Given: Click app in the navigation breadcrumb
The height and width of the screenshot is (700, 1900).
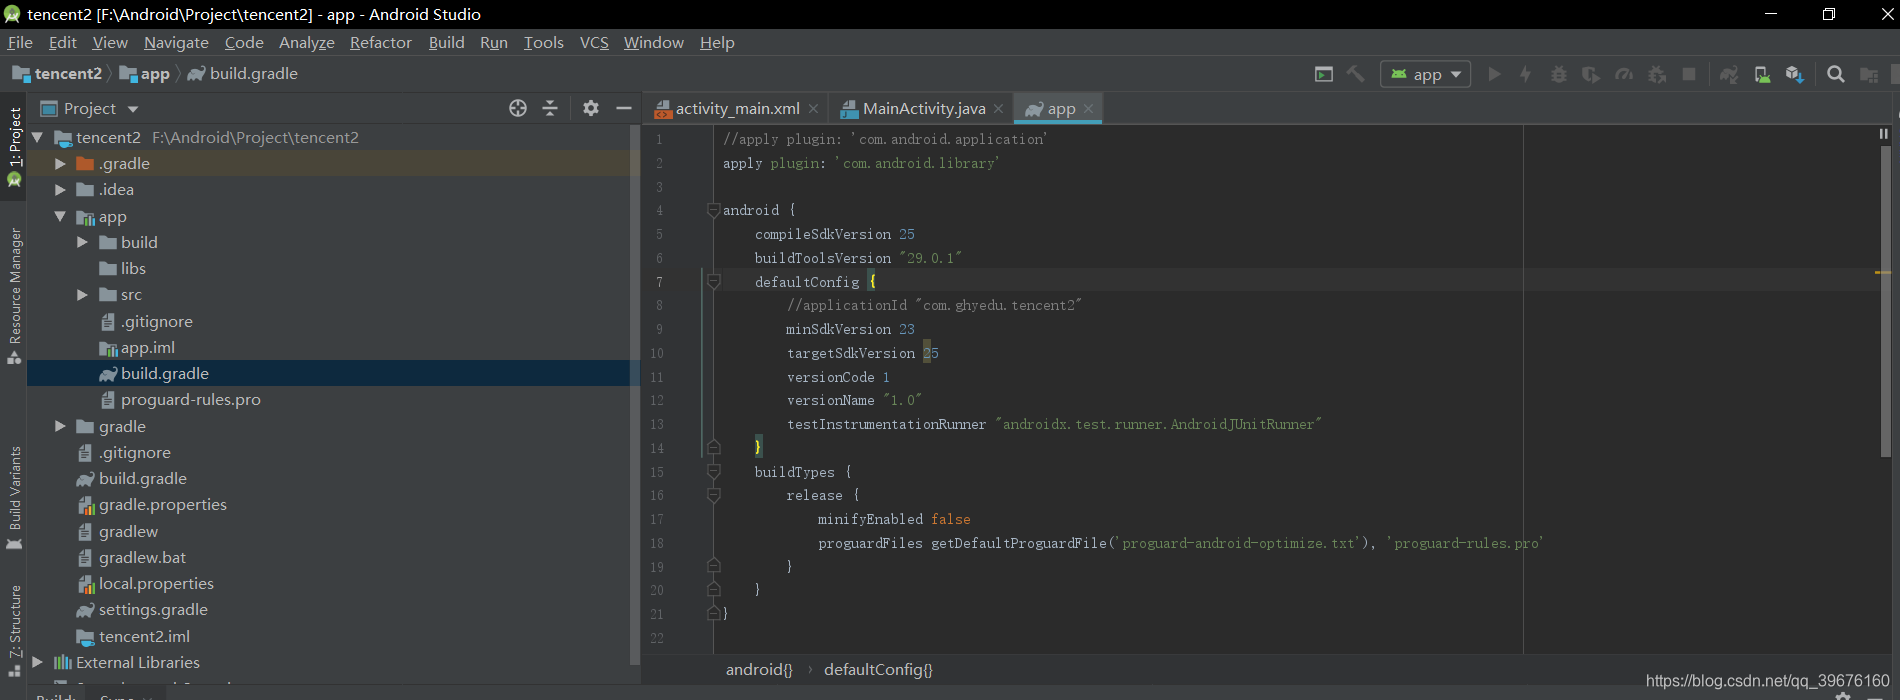Looking at the screenshot, I should coord(145,74).
